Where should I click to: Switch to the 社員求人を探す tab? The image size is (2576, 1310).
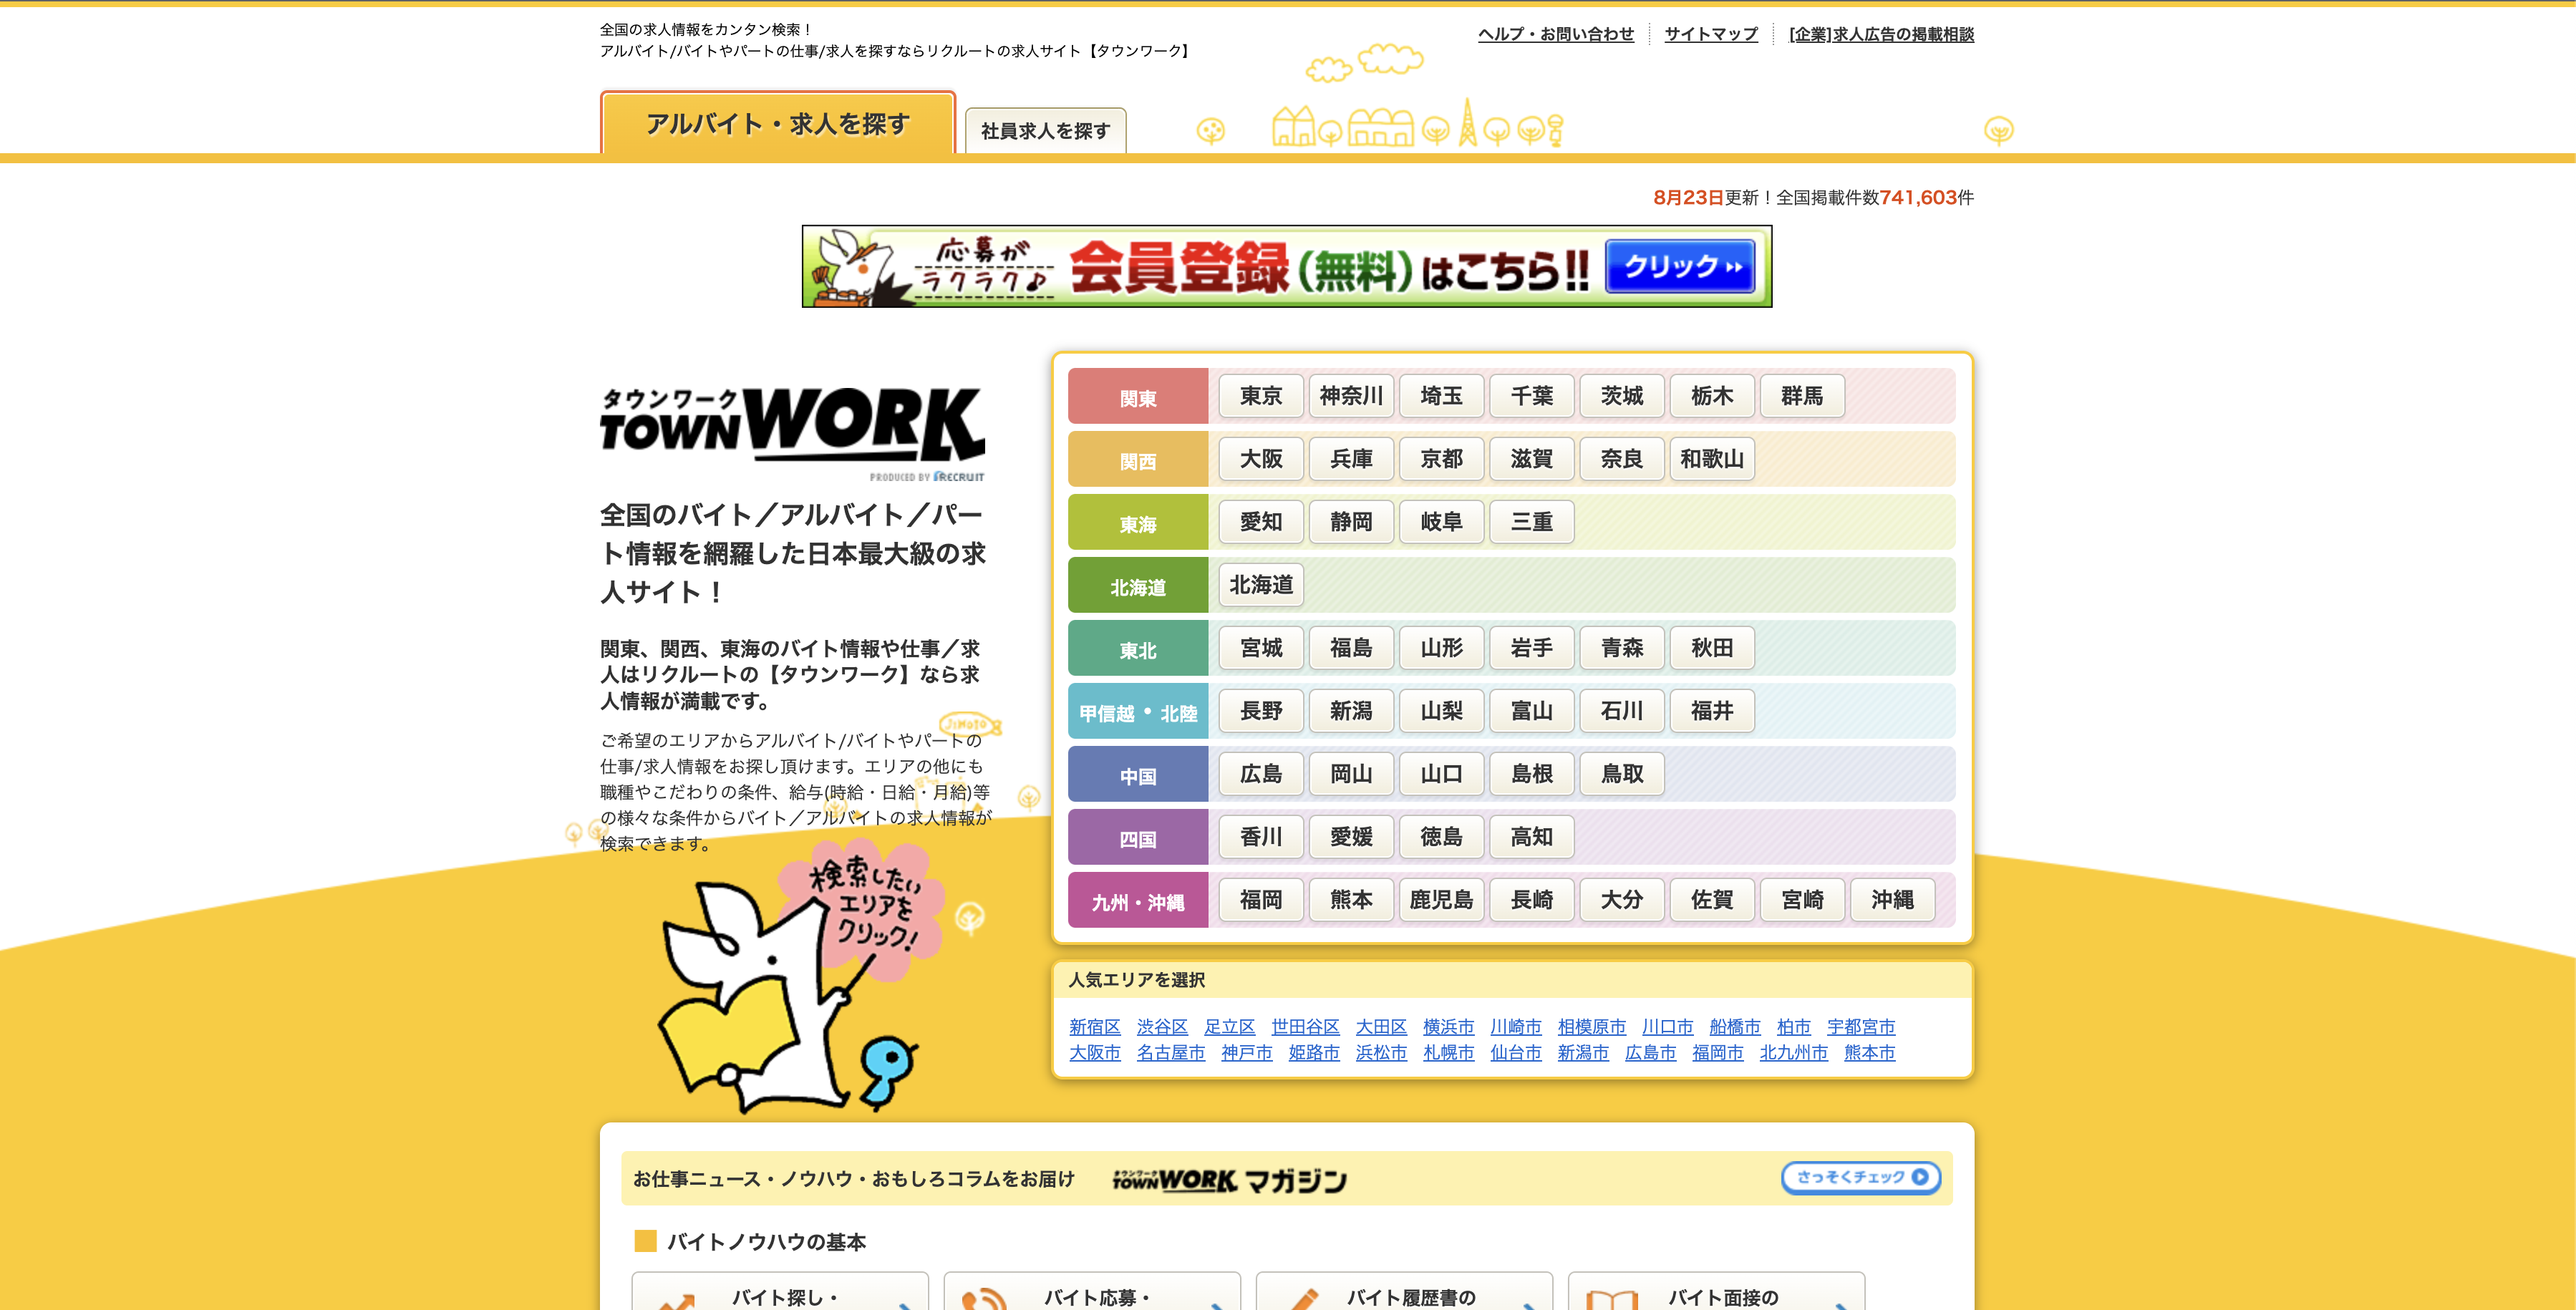[x=1045, y=131]
